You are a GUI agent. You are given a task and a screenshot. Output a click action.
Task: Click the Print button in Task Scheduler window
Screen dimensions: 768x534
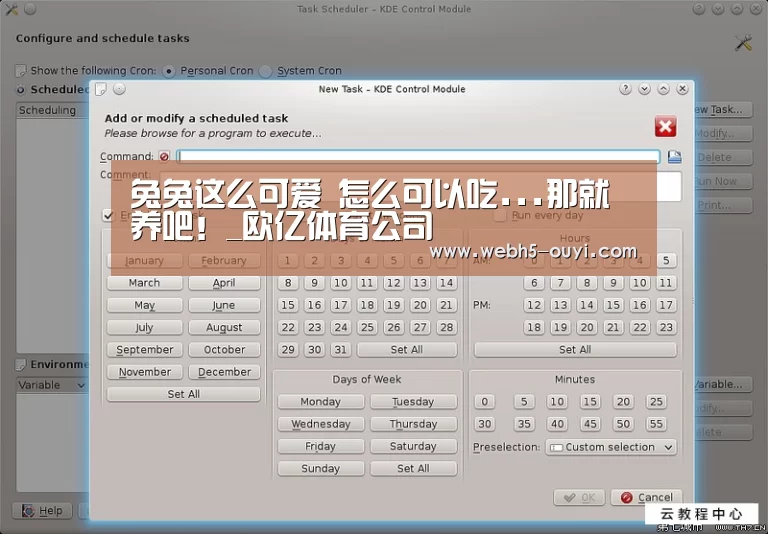723,205
